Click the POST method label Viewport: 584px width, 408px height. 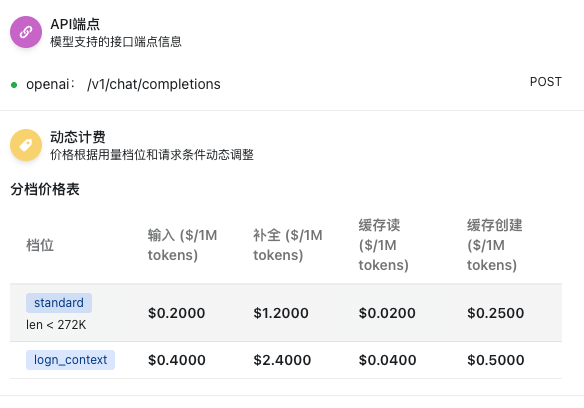tap(546, 82)
